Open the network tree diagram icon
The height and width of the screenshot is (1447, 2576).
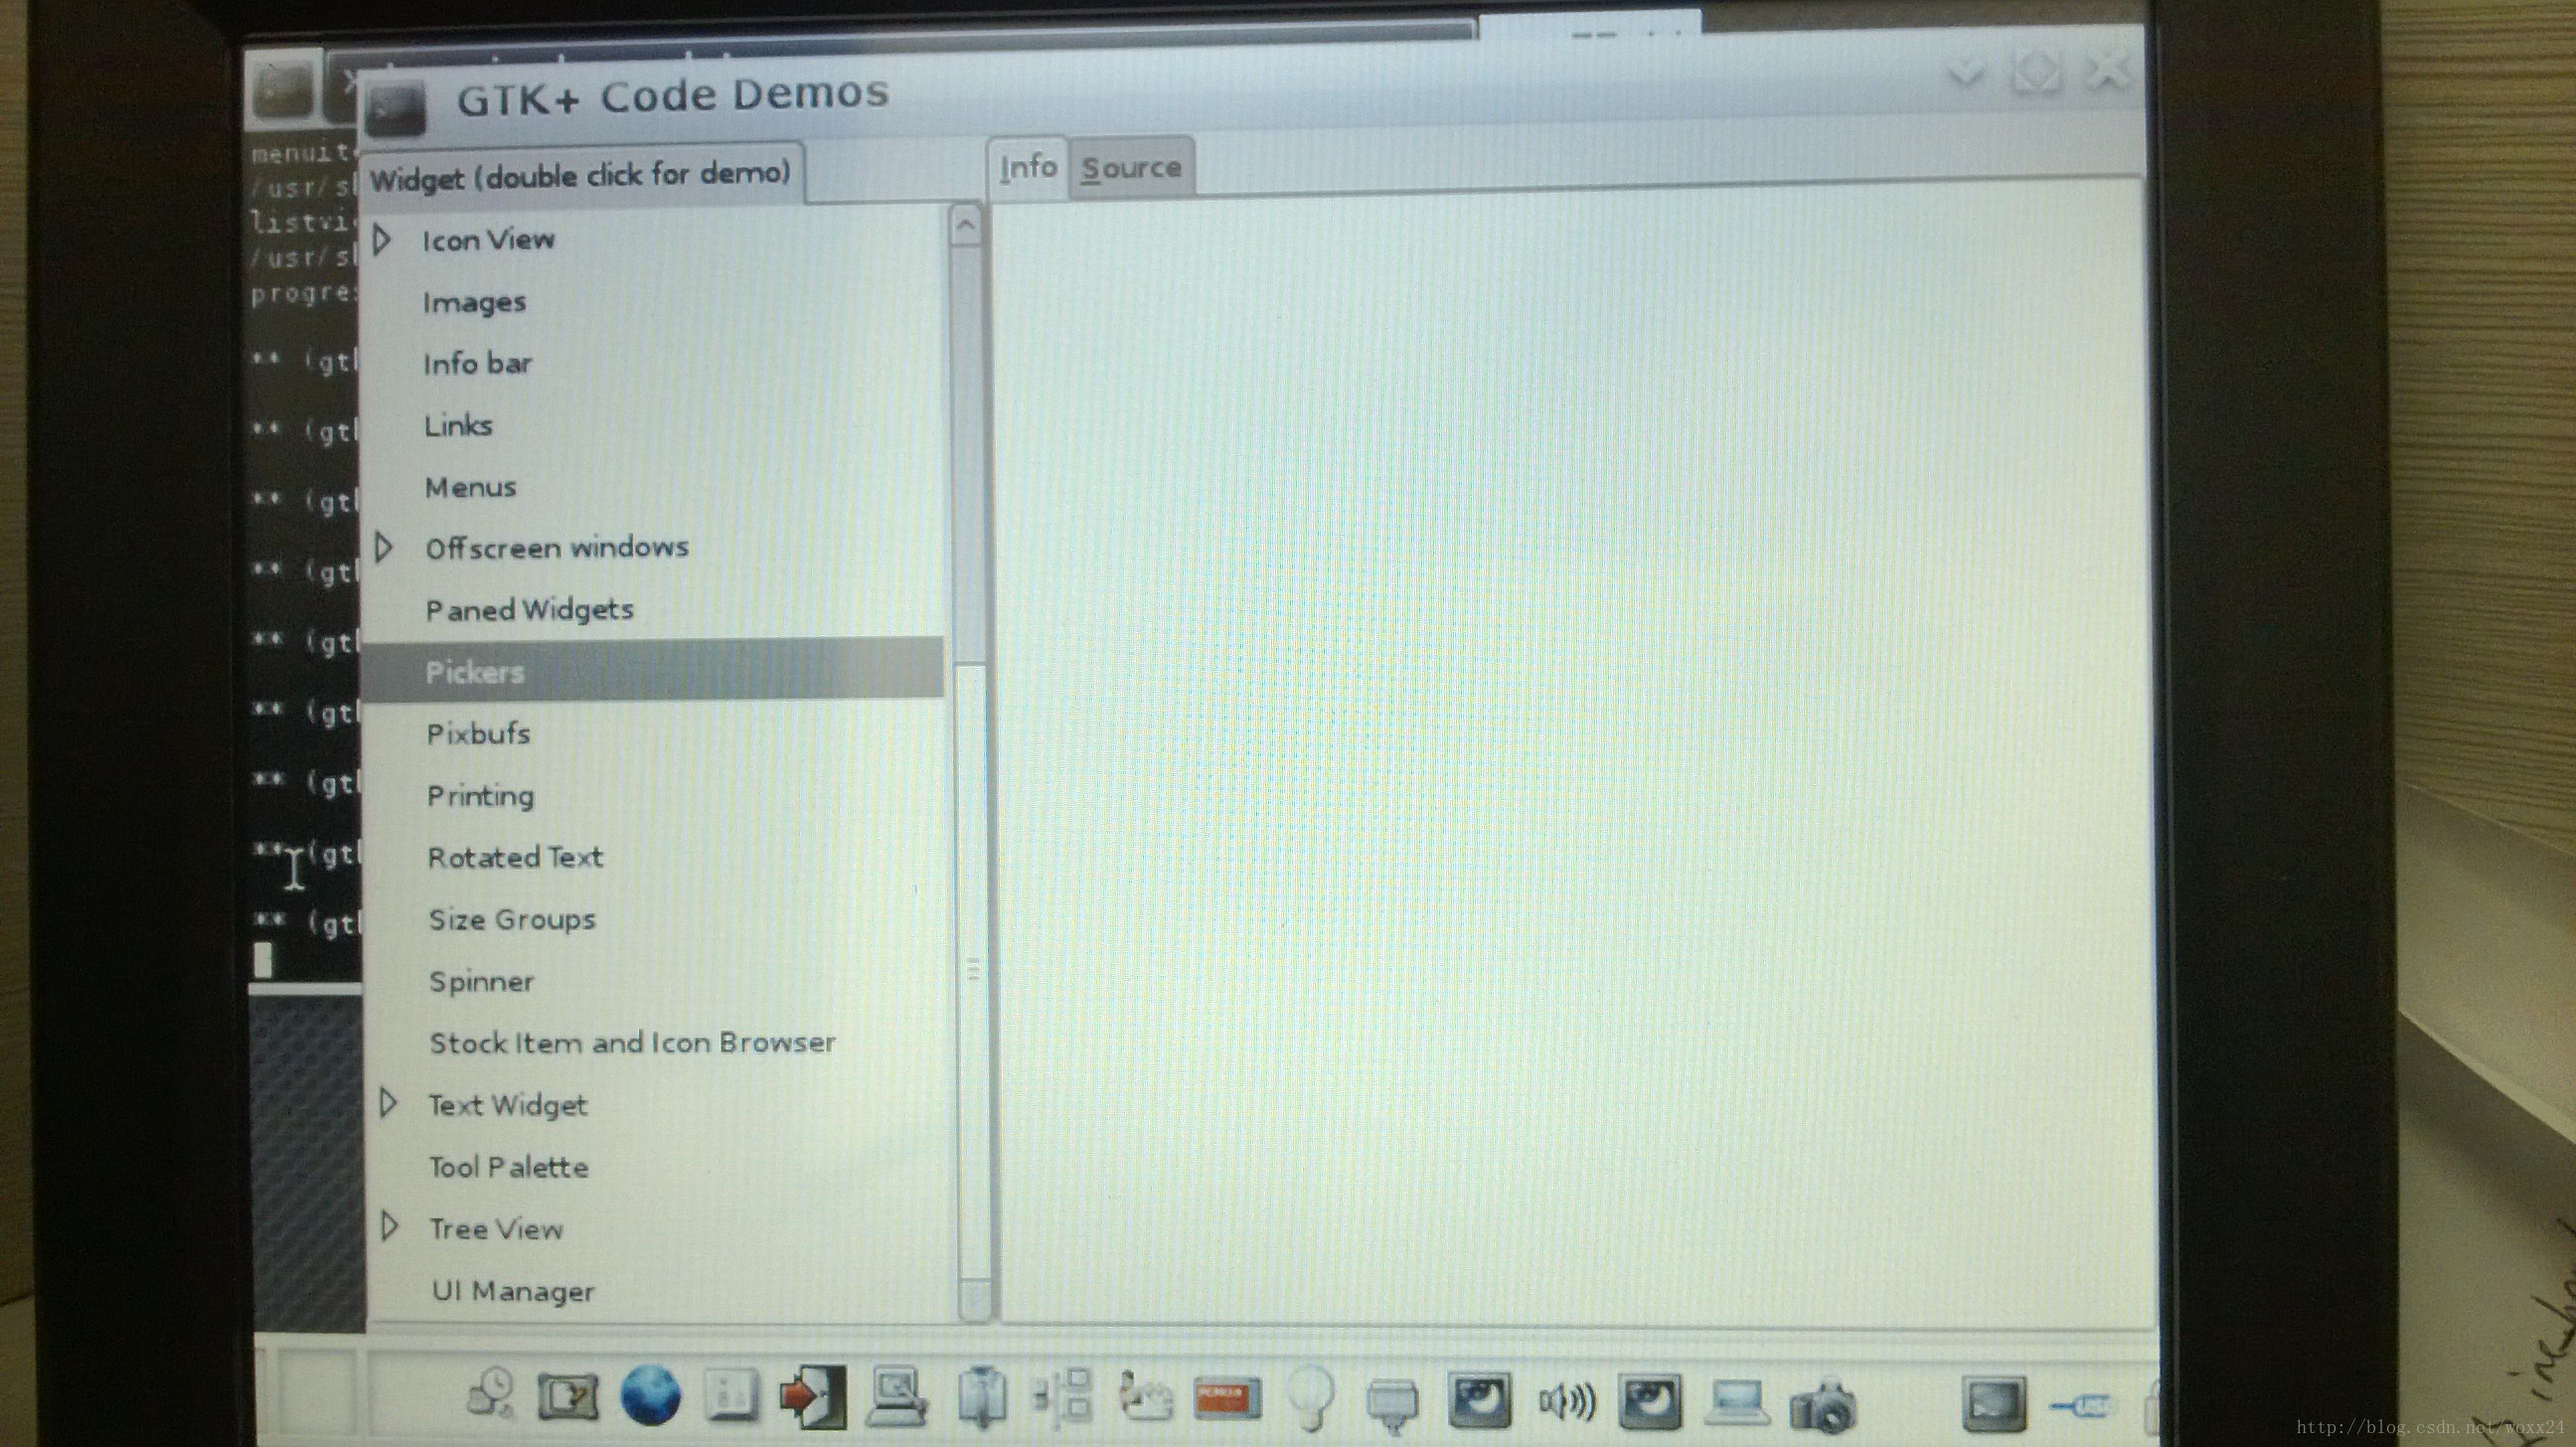tap(1063, 1396)
